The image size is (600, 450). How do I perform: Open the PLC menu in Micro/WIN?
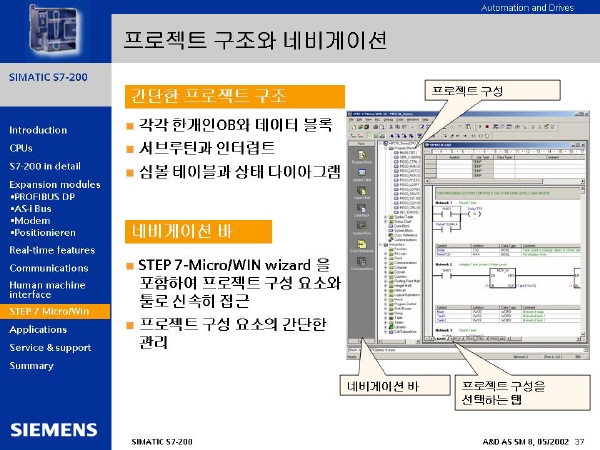(x=378, y=119)
